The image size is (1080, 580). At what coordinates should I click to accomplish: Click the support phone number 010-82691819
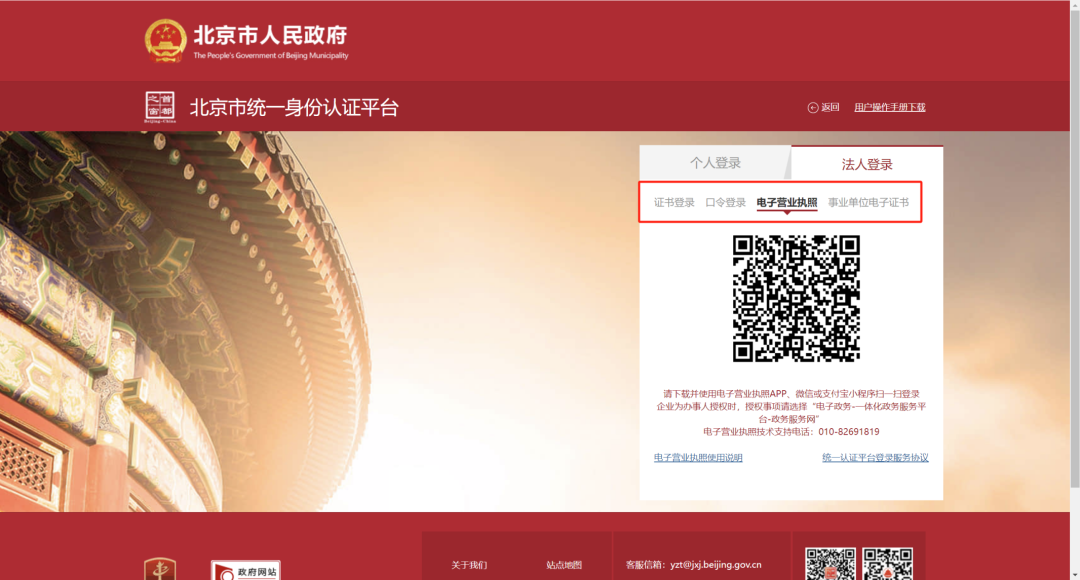(849, 432)
